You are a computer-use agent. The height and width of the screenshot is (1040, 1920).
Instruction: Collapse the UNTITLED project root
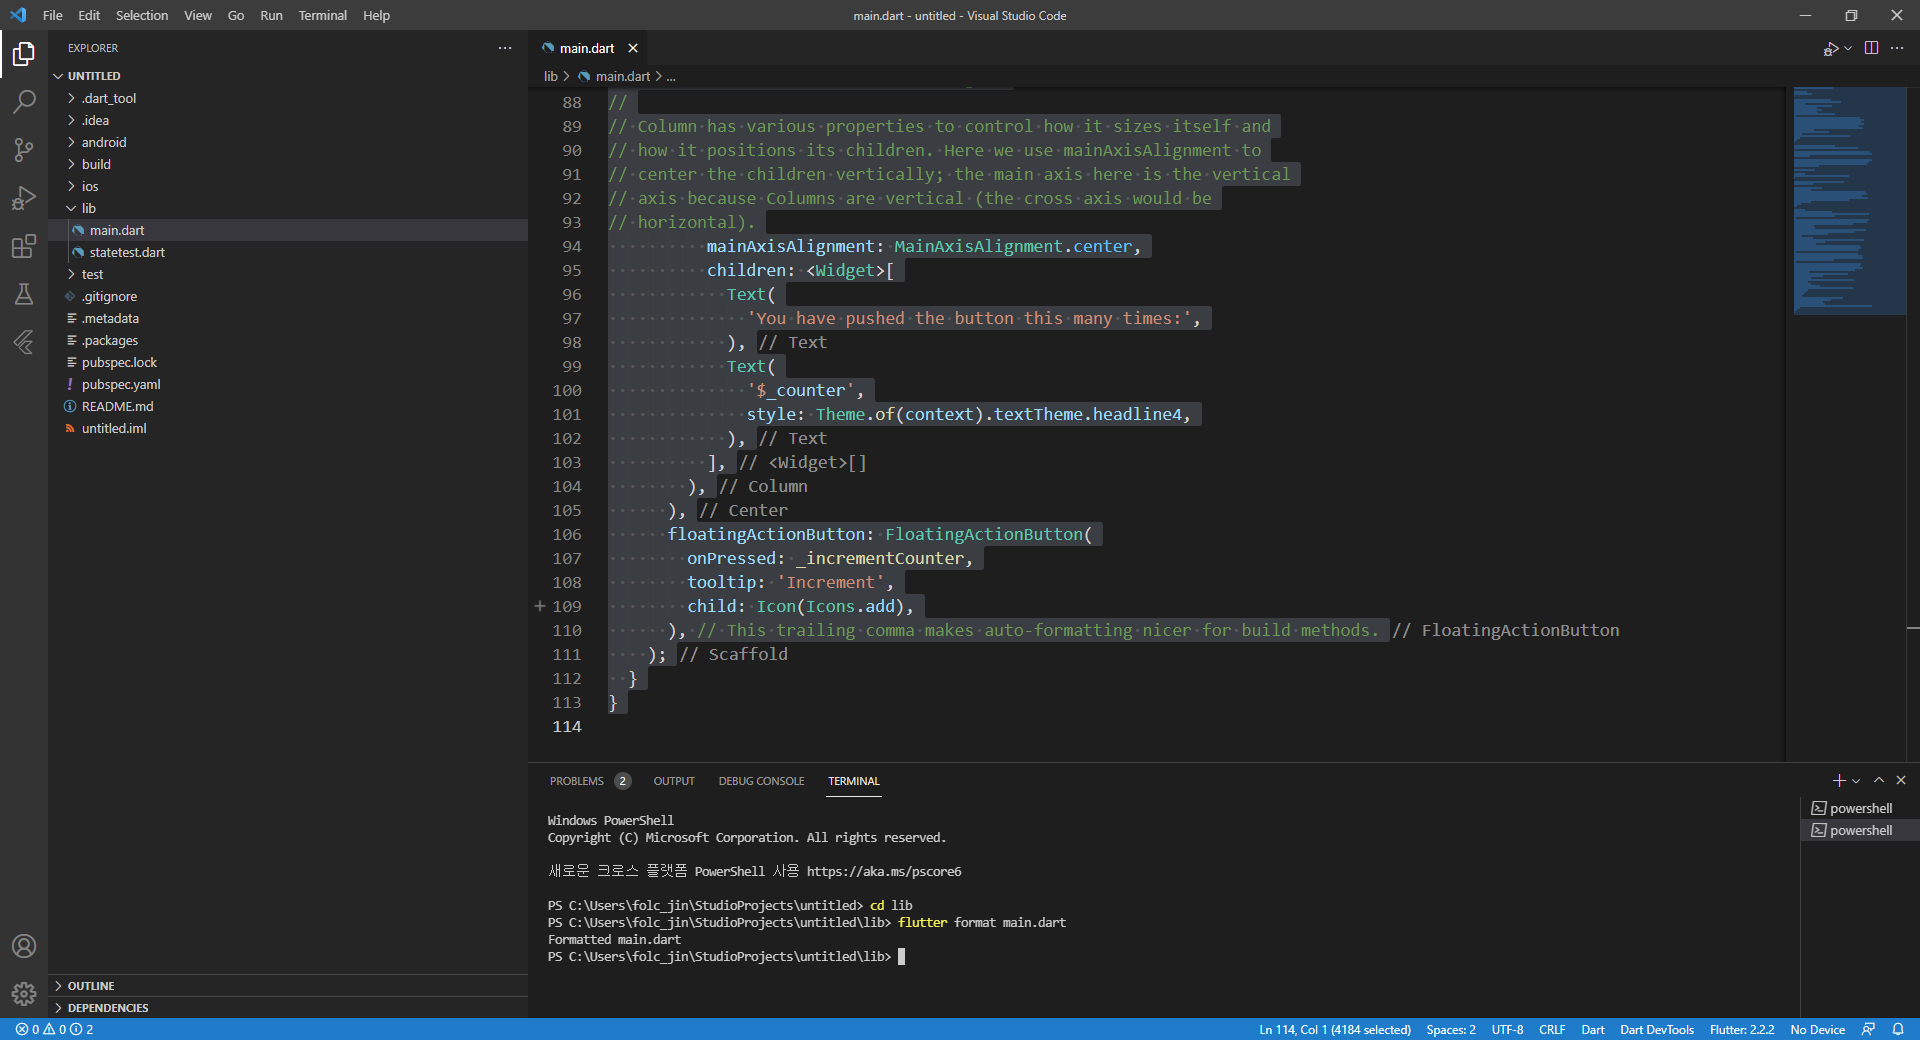click(94, 76)
